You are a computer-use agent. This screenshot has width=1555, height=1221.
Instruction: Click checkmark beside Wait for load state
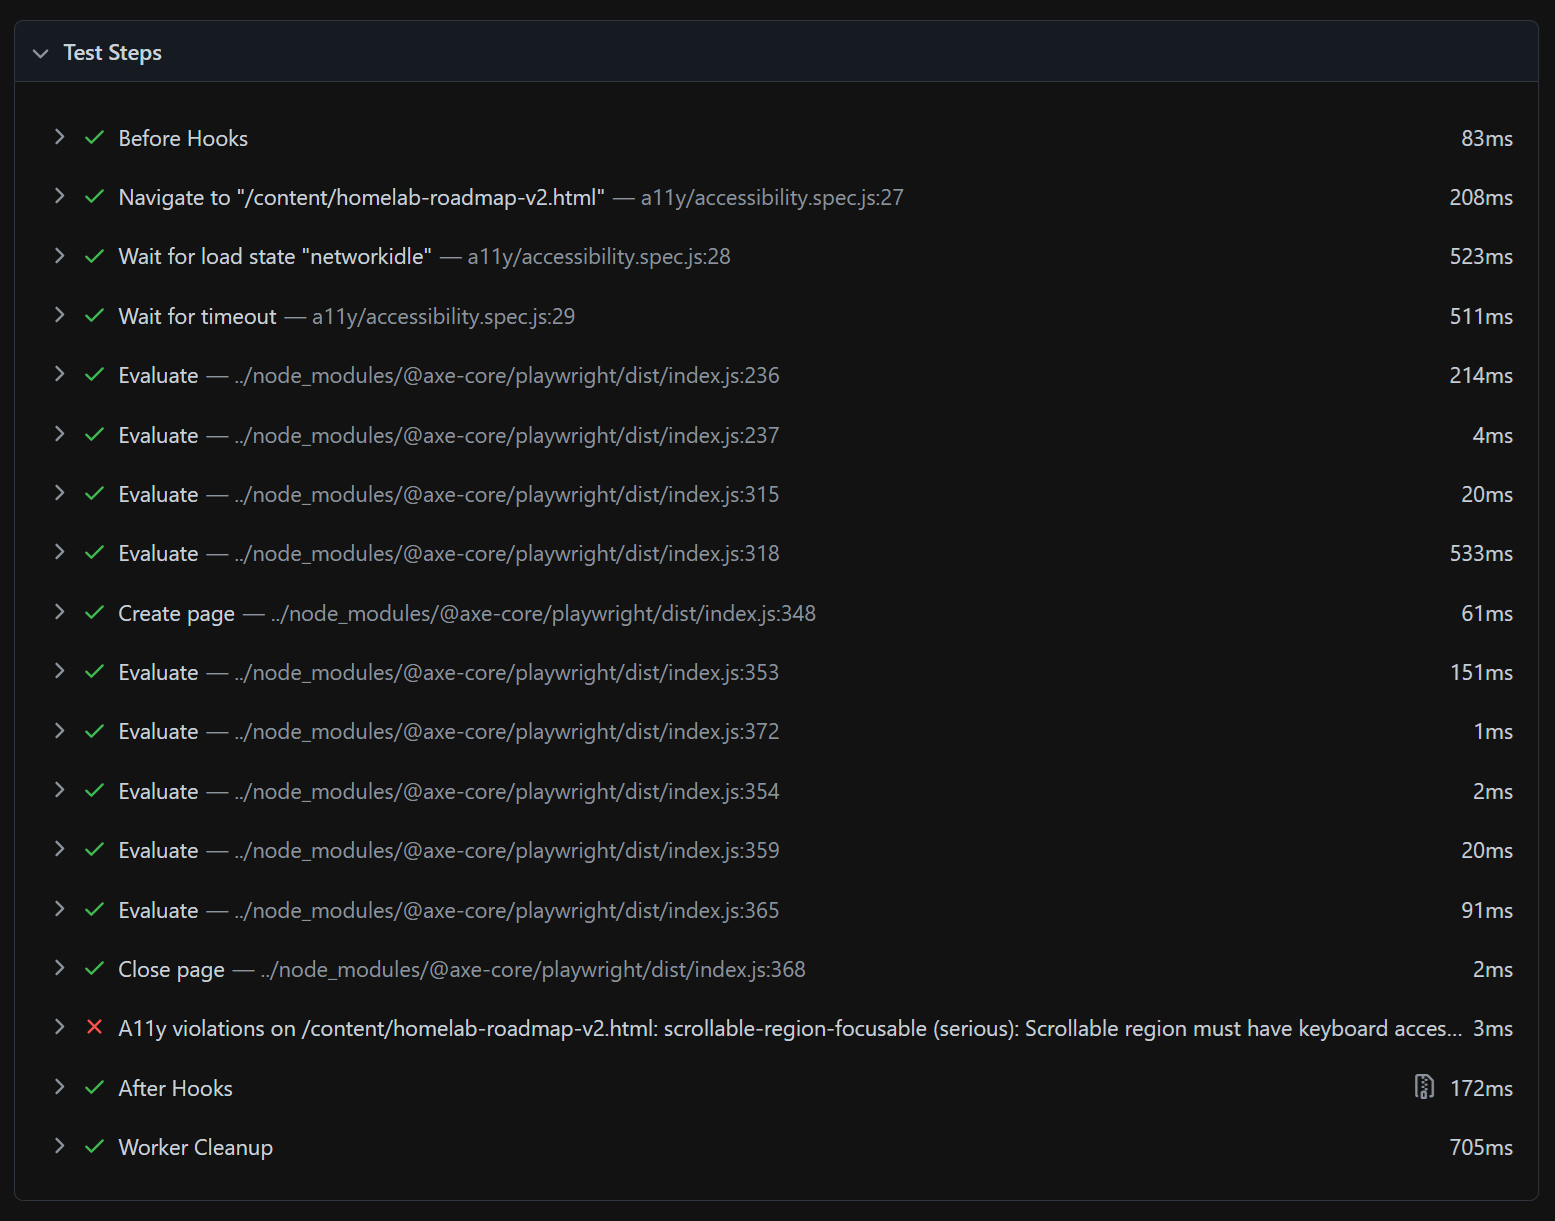pyautogui.click(x=95, y=257)
